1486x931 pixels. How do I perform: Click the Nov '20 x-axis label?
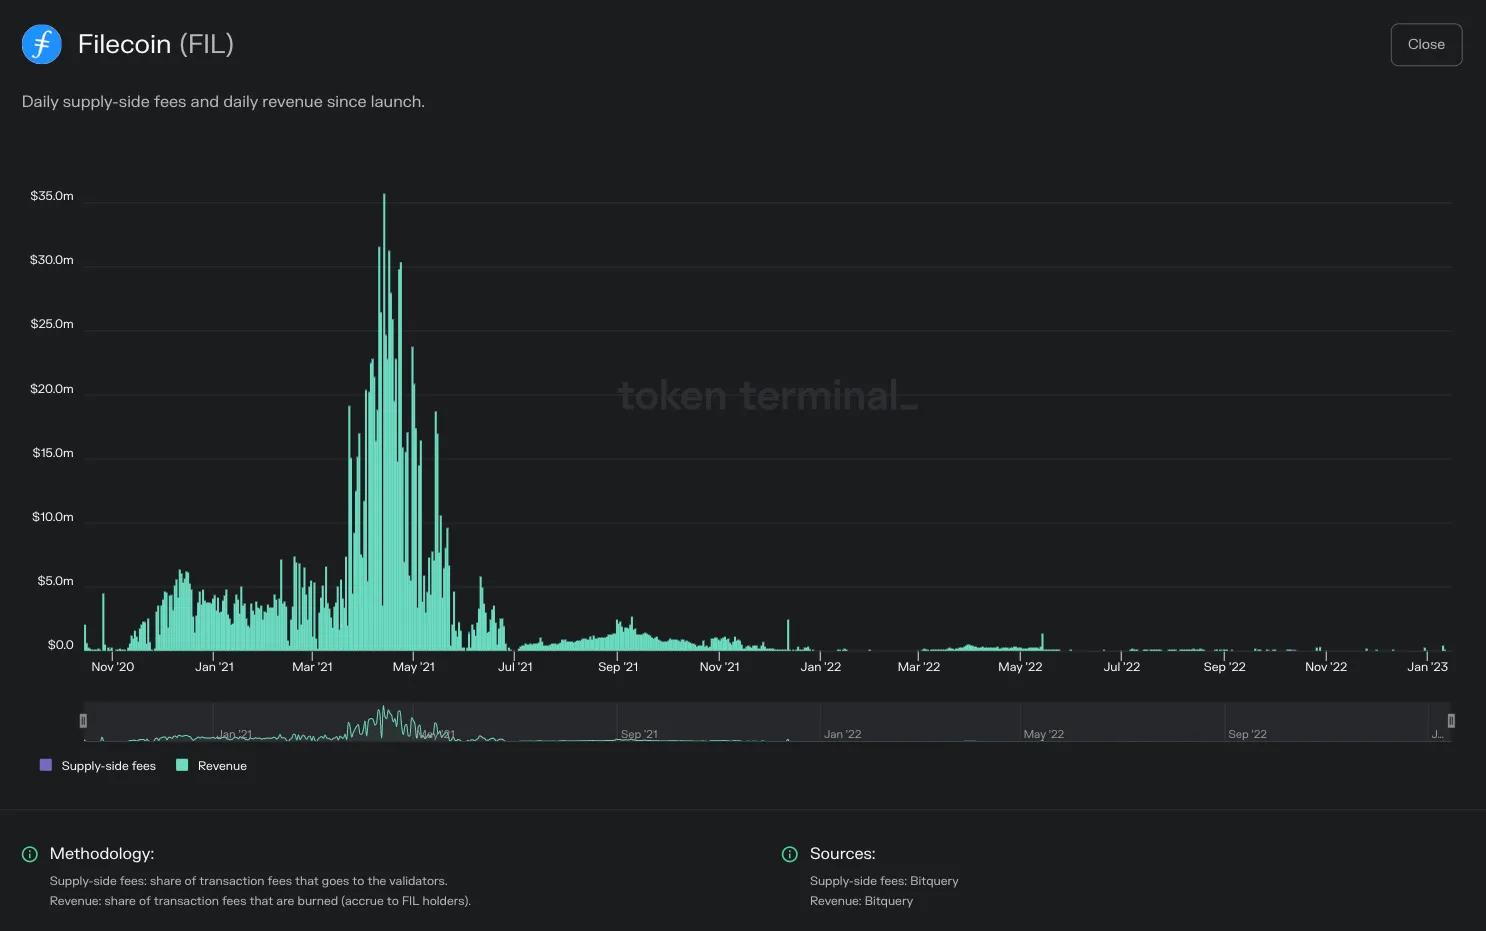[x=113, y=667]
